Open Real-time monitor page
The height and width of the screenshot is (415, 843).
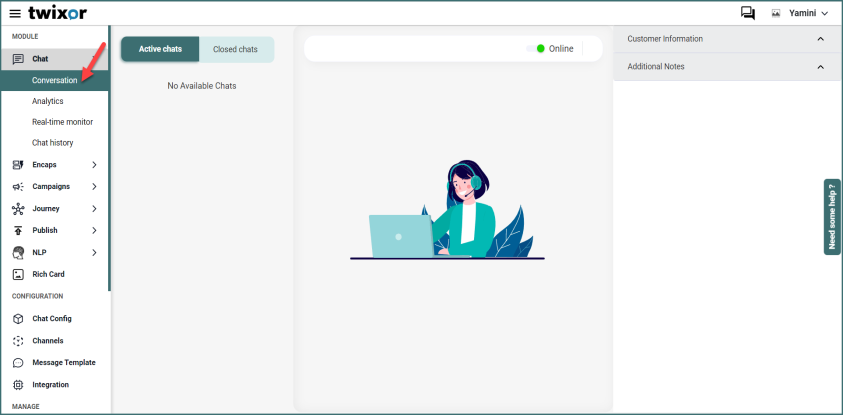[x=62, y=122]
